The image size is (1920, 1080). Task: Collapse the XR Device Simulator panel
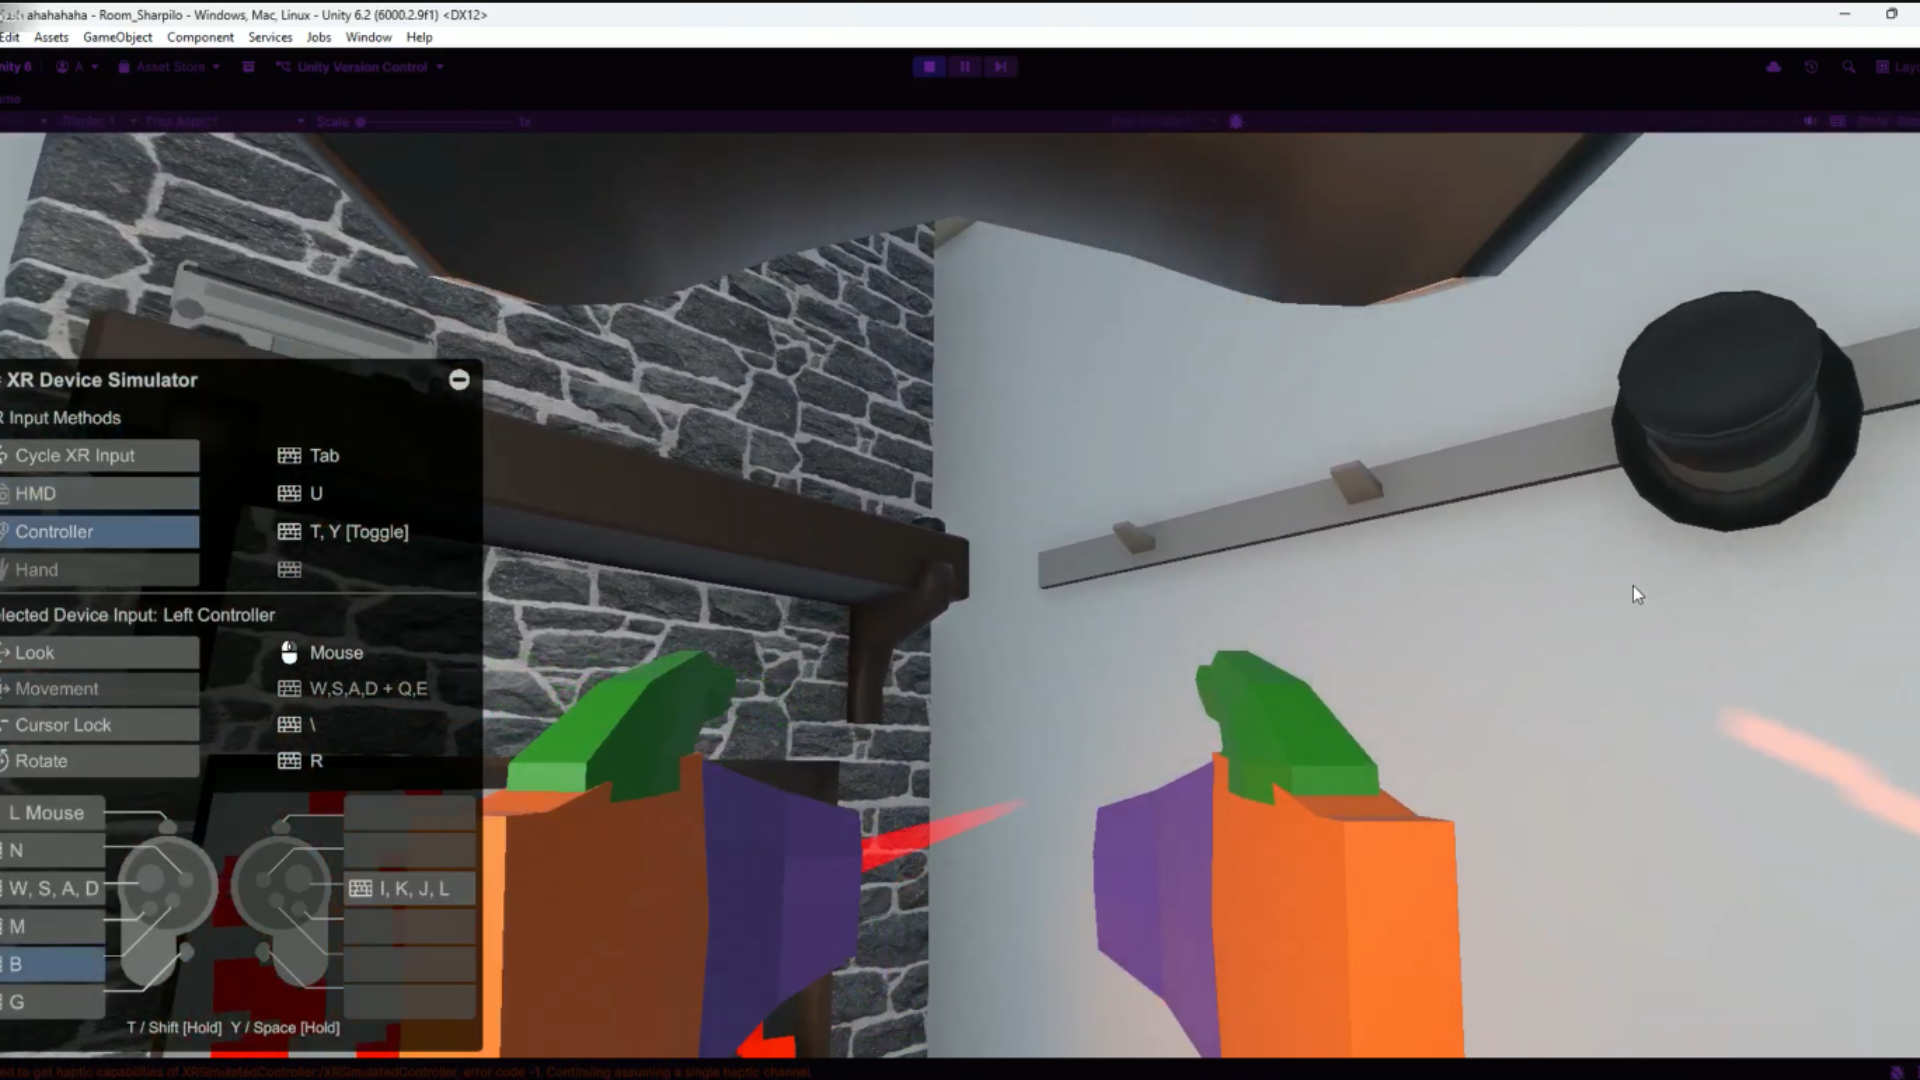[459, 380]
